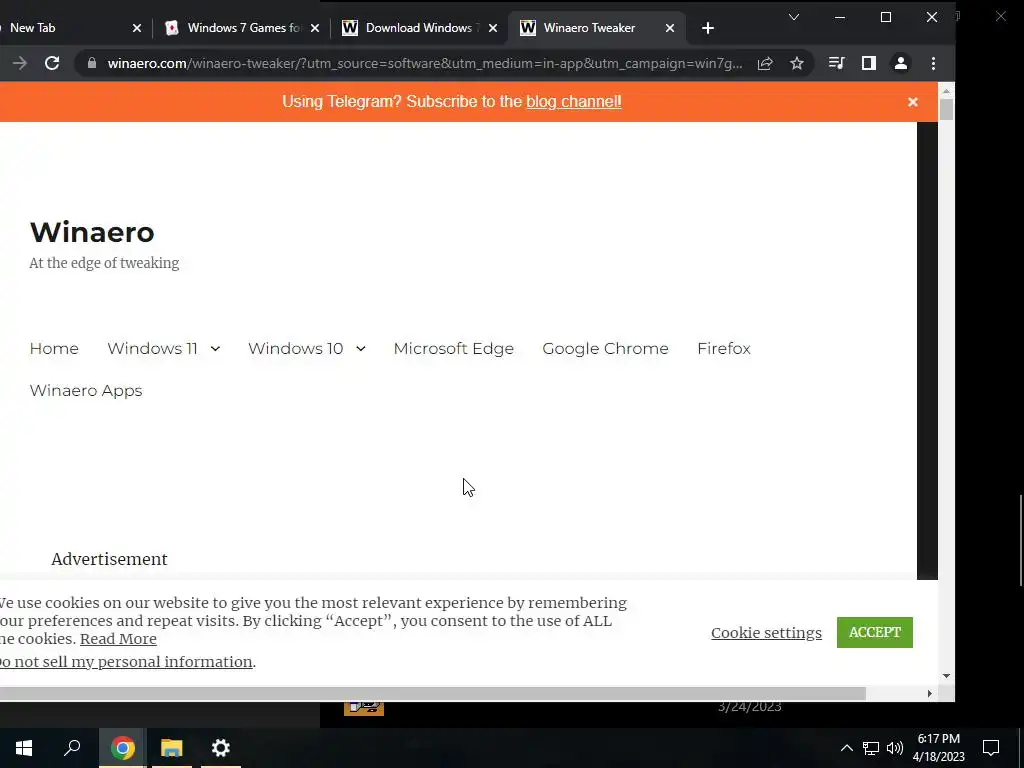This screenshot has height=768, width=1024.
Task: Open the Chrome three-dot menu
Action: (x=933, y=63)
